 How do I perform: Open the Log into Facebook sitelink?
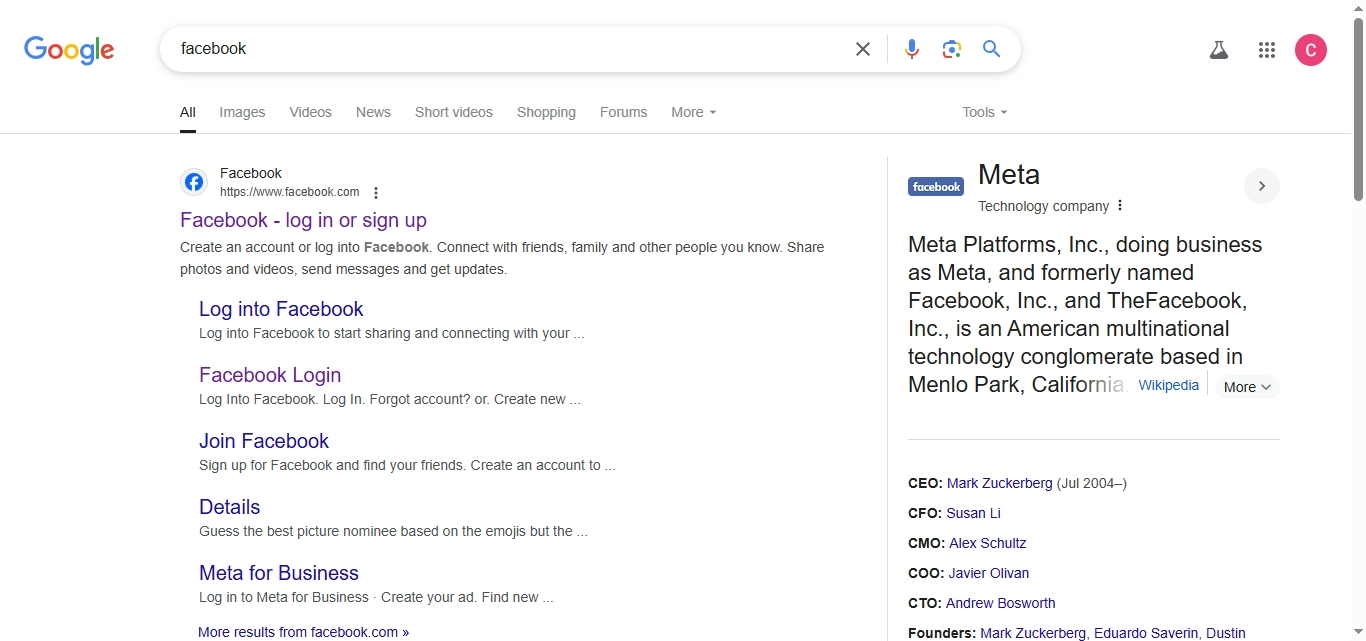[281, 309]
